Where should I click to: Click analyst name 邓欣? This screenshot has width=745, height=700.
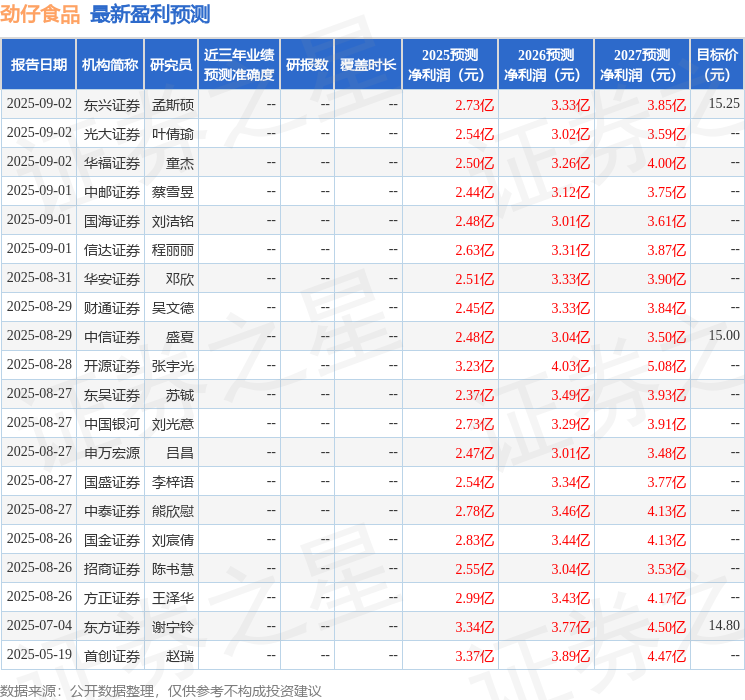(180, 279)
